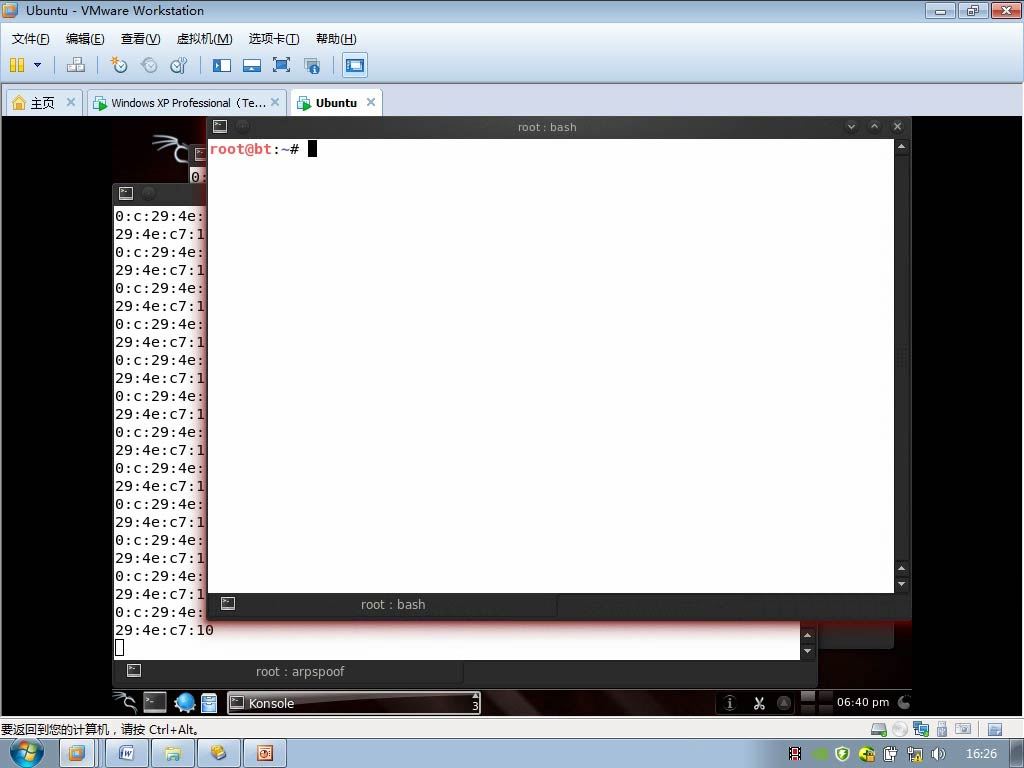Open Windows Explorer from the taskbar

[173, 753]
